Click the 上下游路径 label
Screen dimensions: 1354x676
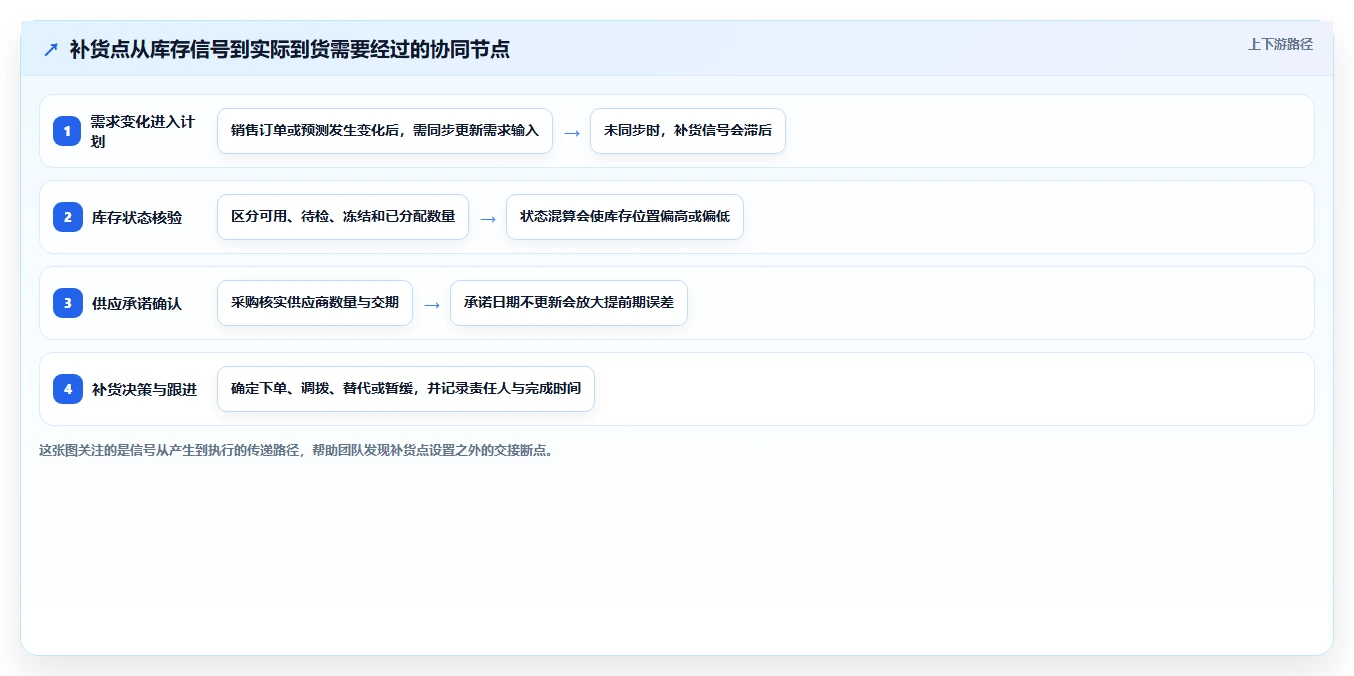[1280, 44]
